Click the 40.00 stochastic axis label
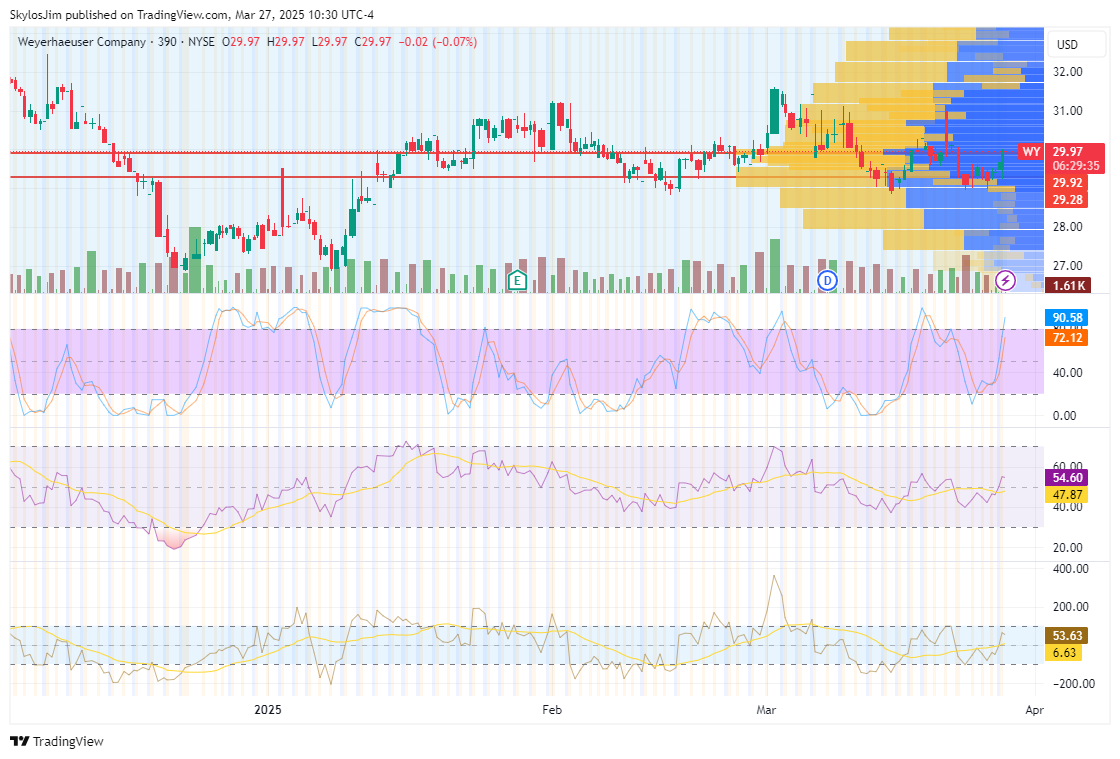Image resolution: width=1120 pixels, height=759 pixels. point(1067,373)
